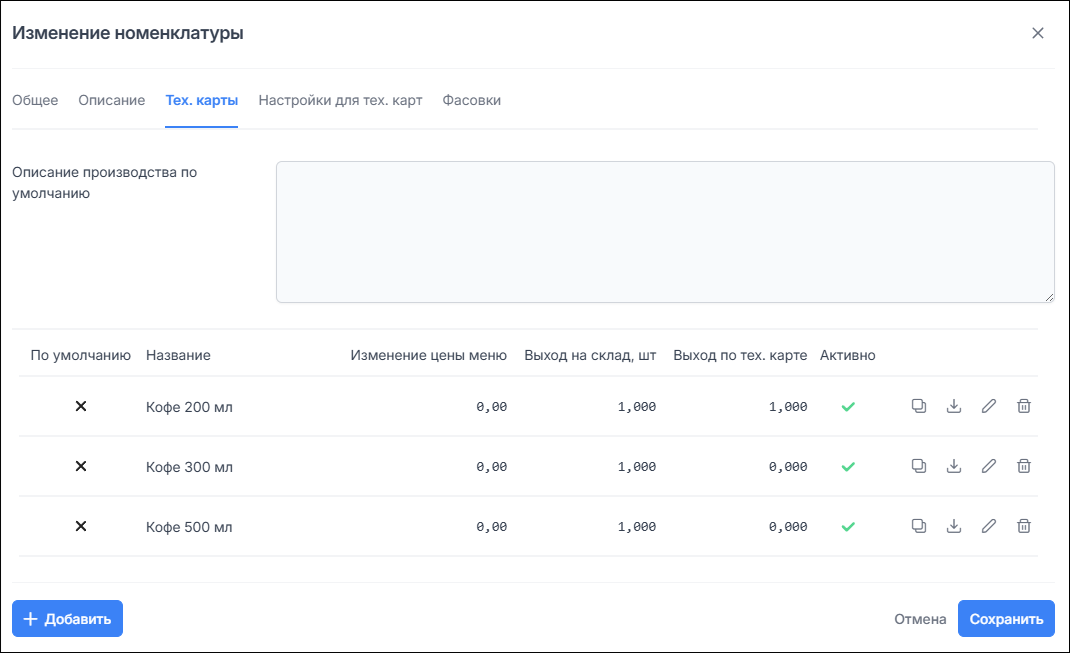This screenshot has width=1070, height=653.
Task: Go to Настройки для тех. карт tab
Action: coord(340,100)
